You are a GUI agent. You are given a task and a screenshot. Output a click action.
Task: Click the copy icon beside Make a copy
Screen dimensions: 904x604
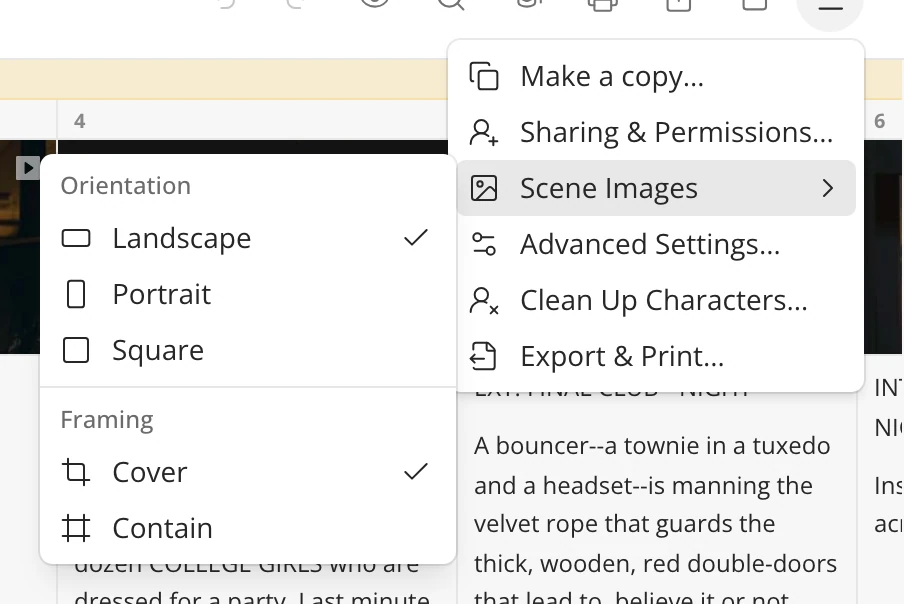[x=484, y=76]
